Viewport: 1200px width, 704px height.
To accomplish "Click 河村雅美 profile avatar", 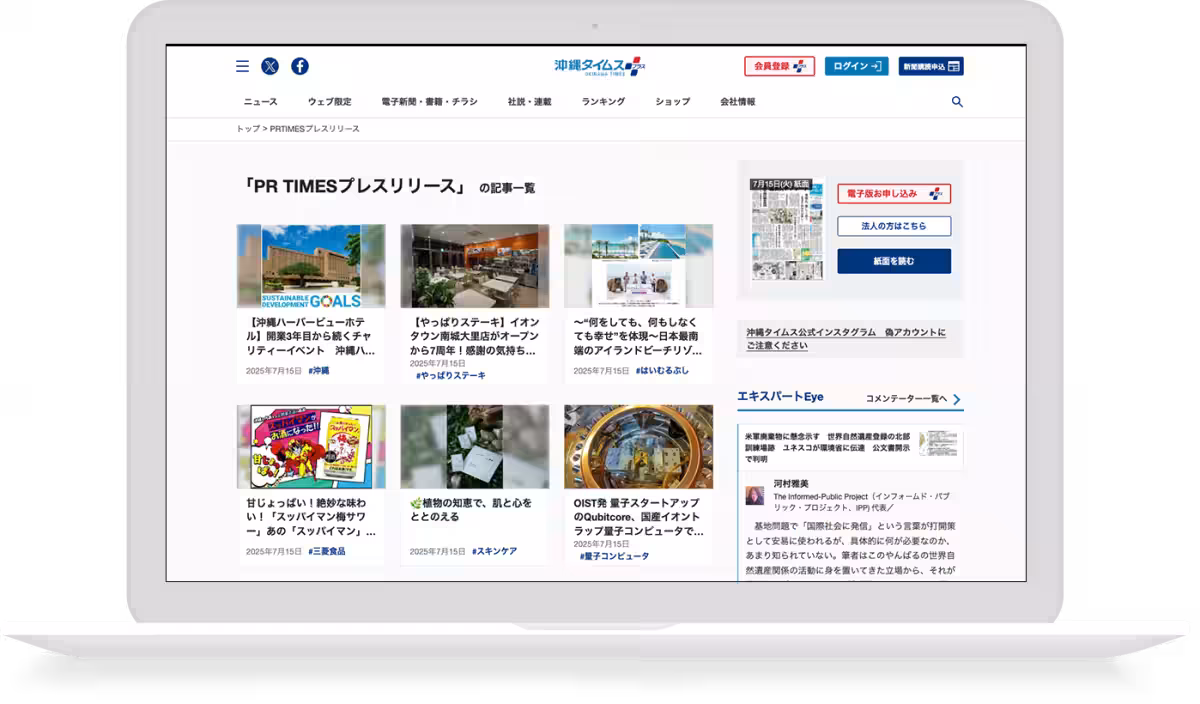I will (755, 495).
